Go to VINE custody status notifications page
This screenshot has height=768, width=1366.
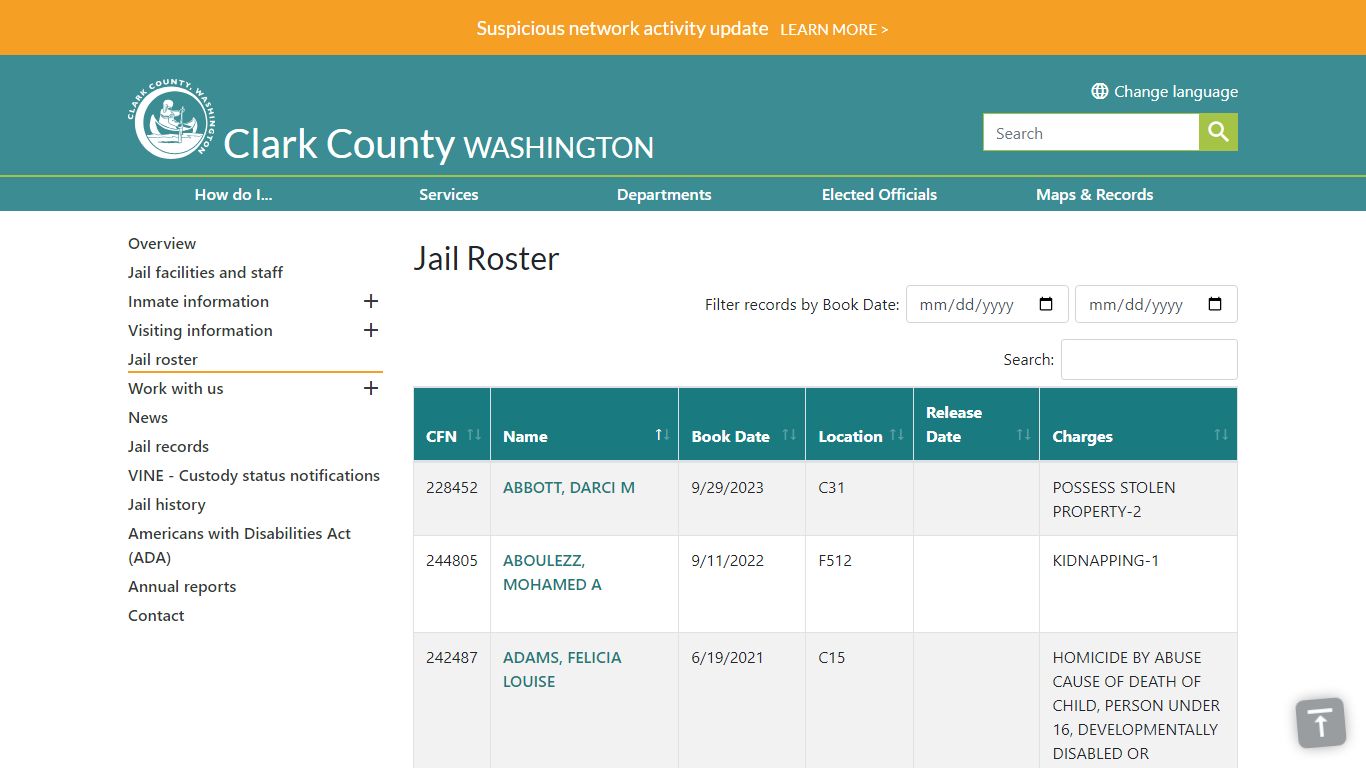tap(254, 476)
